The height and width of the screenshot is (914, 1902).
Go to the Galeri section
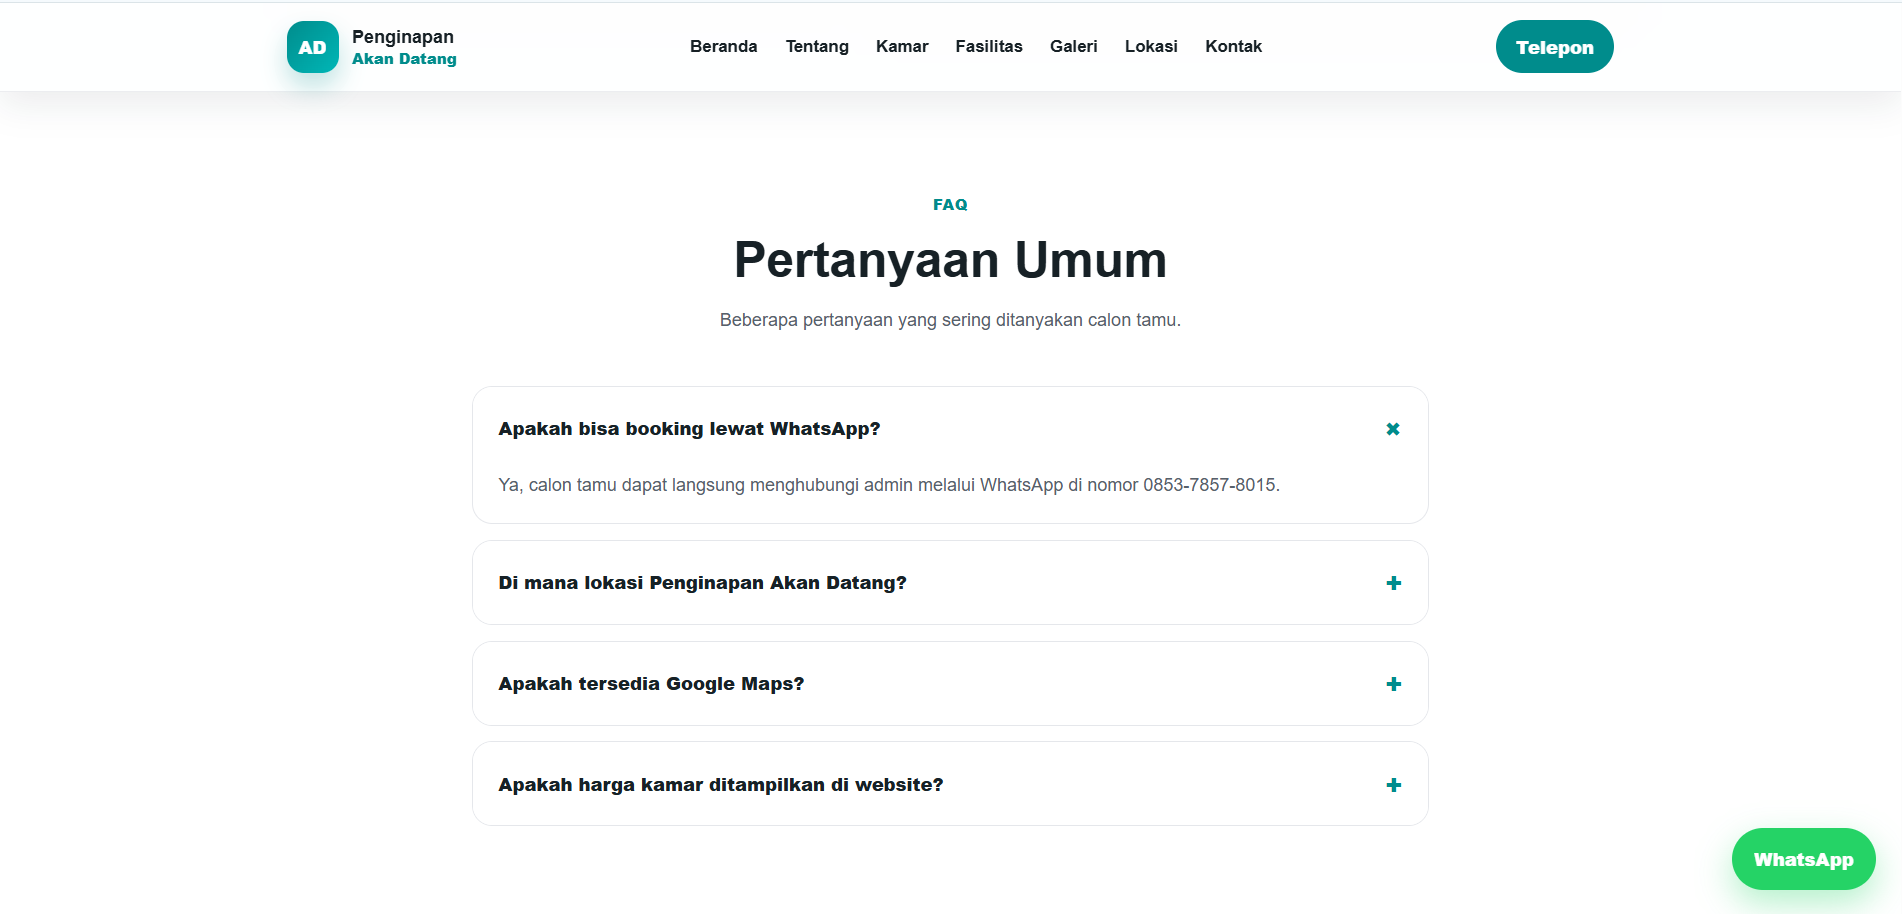click(1074, 46)
